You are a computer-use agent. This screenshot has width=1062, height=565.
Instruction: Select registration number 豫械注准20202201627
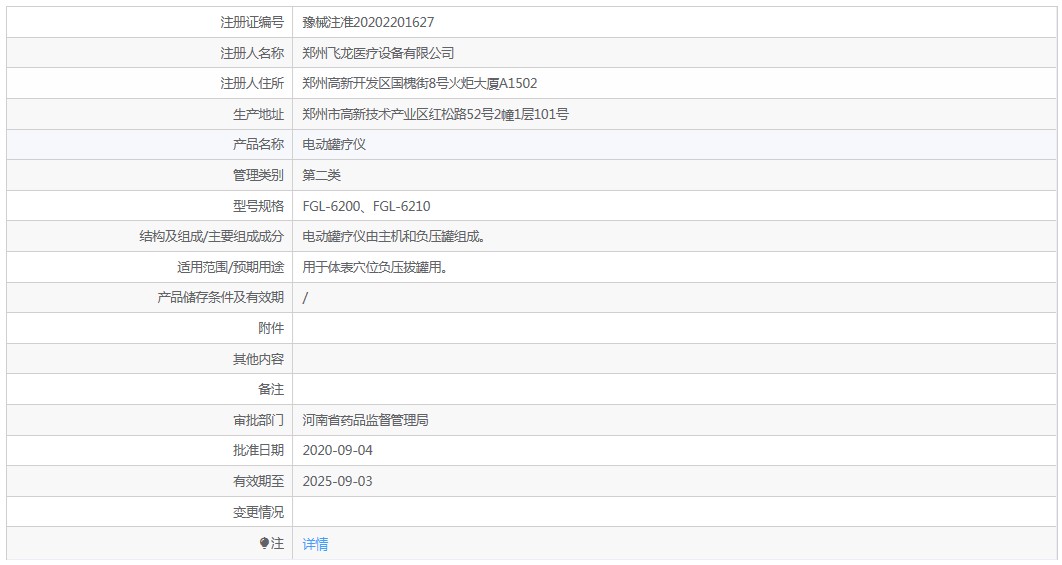click(368, 22)
